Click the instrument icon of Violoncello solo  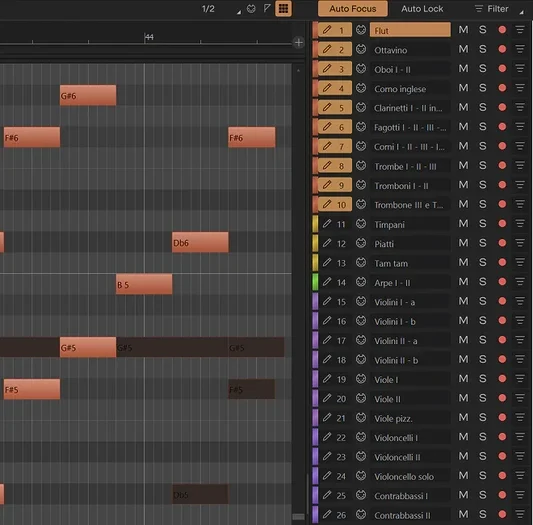tap(361, 475)
